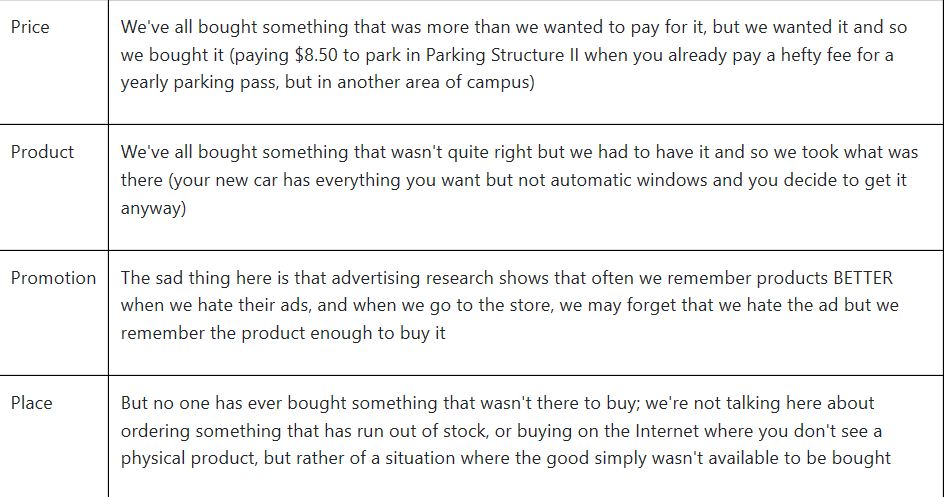
Task: Click the word BETTER in Promotion cell
Action: pos(863,278)
